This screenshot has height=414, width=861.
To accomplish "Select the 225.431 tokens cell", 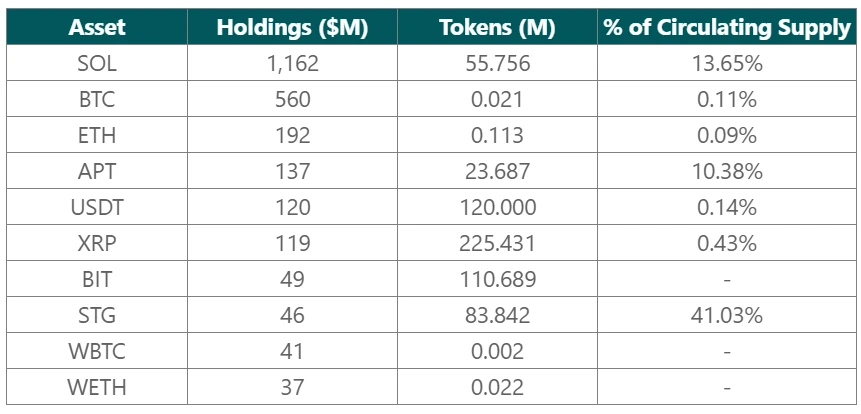I will [496, 243].
